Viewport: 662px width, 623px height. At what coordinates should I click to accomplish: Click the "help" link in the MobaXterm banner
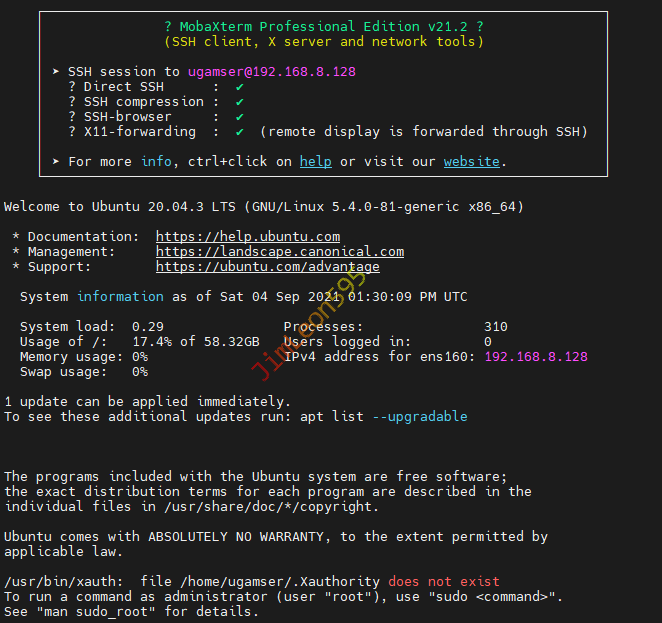coord(316,161)
